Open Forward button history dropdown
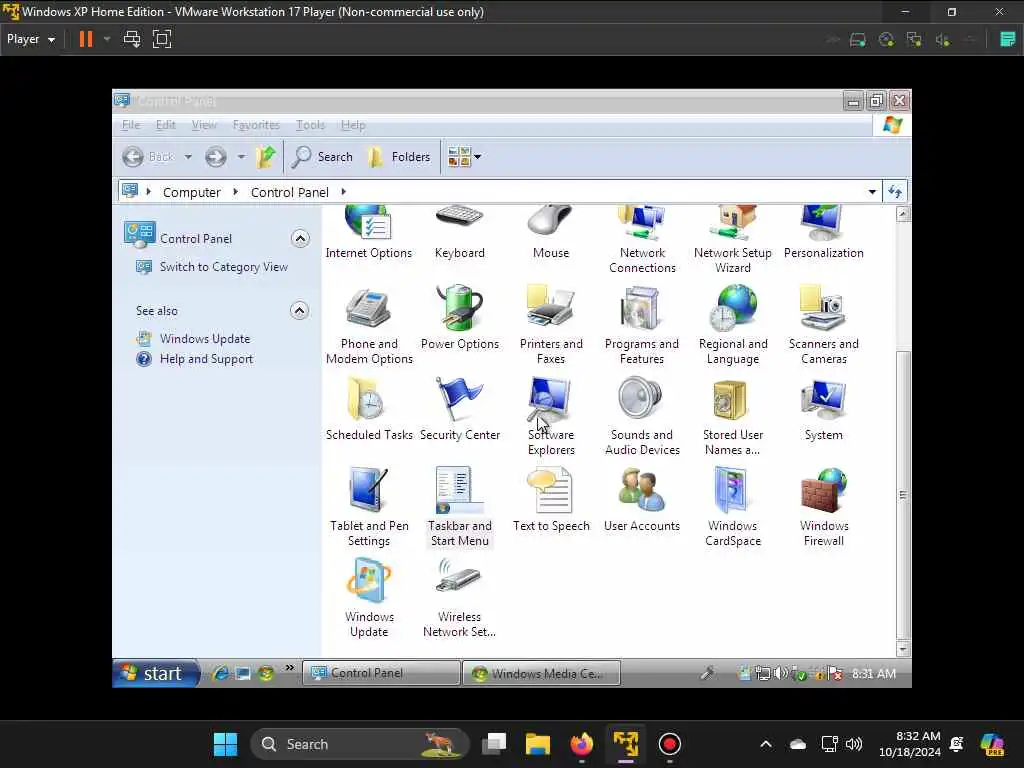The image size is (1024, 768). (241, 157)
